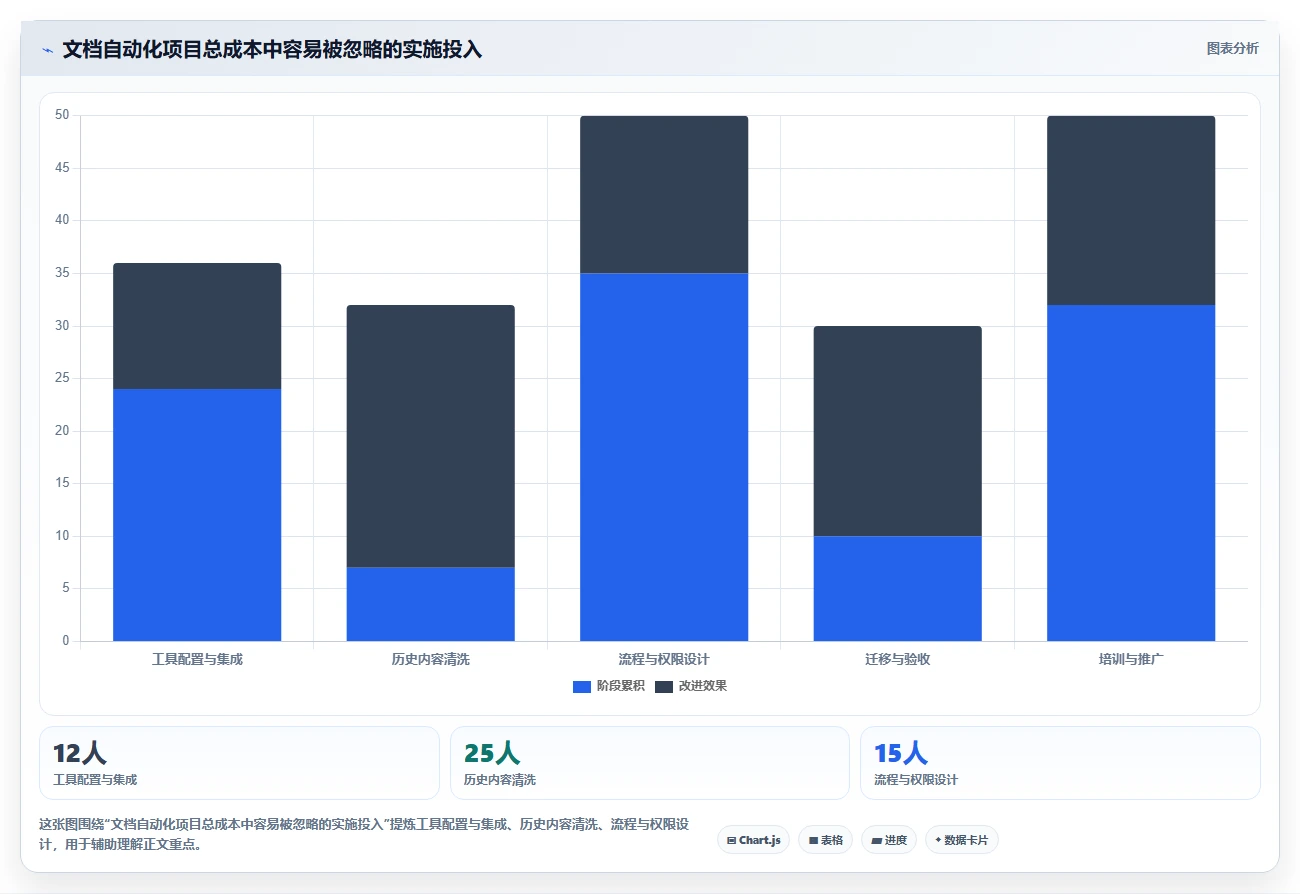Click the blue bar segment for 工具配置与集成
Screen dimensions: 1300x894
click(197, 515)
